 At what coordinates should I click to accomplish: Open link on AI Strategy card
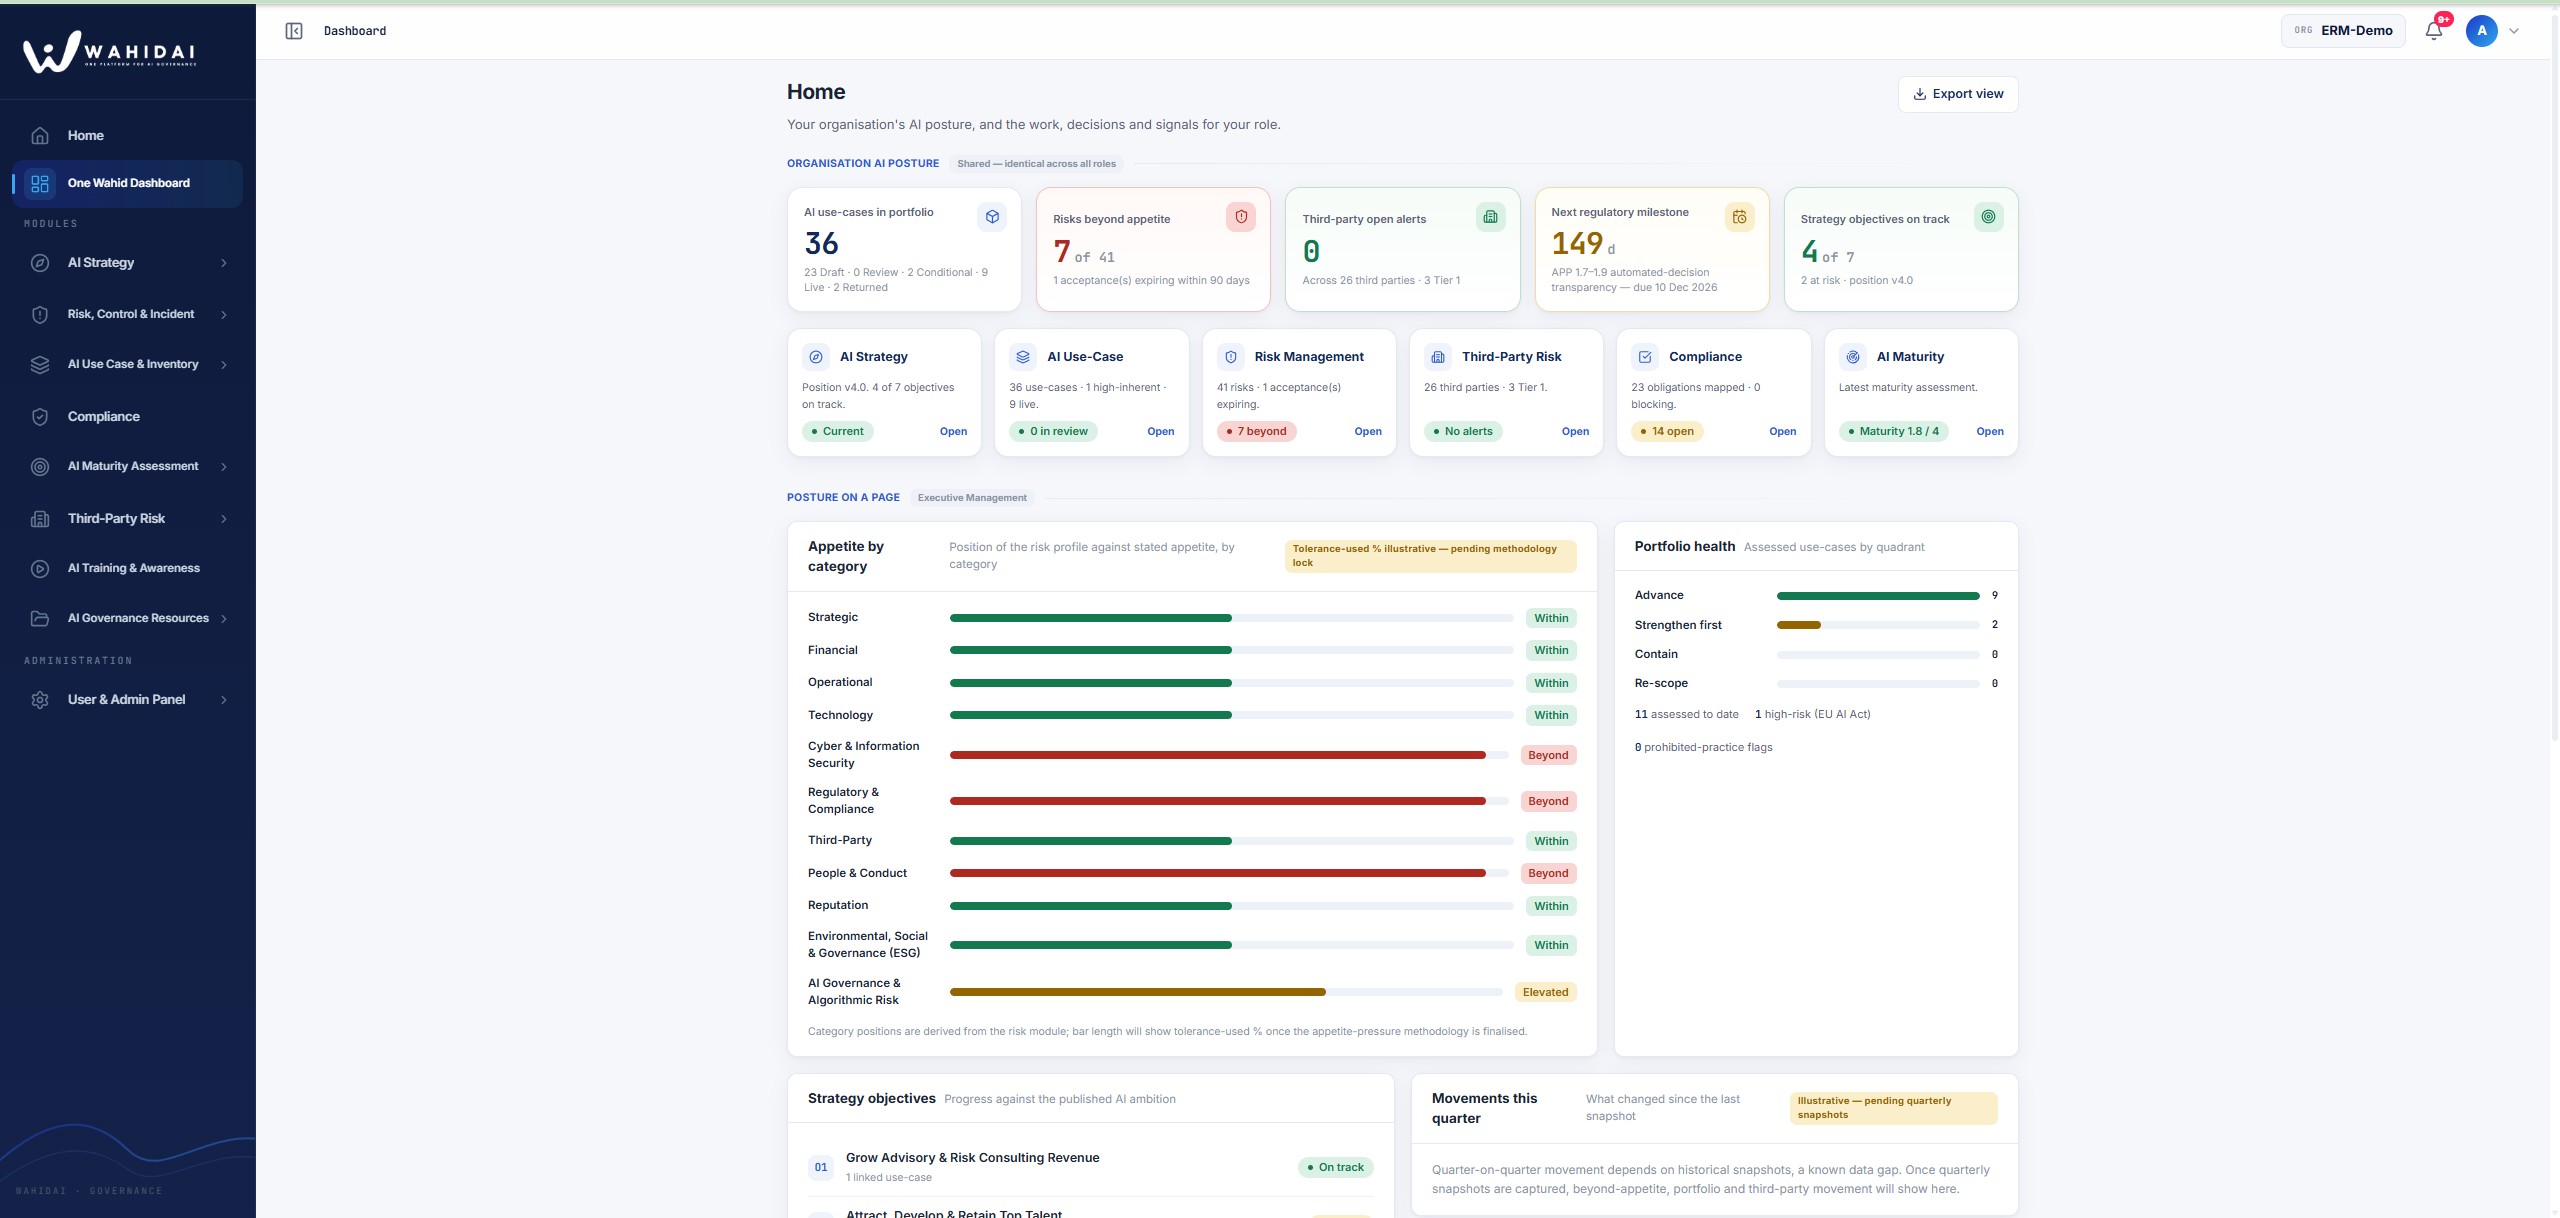[953, 432]
